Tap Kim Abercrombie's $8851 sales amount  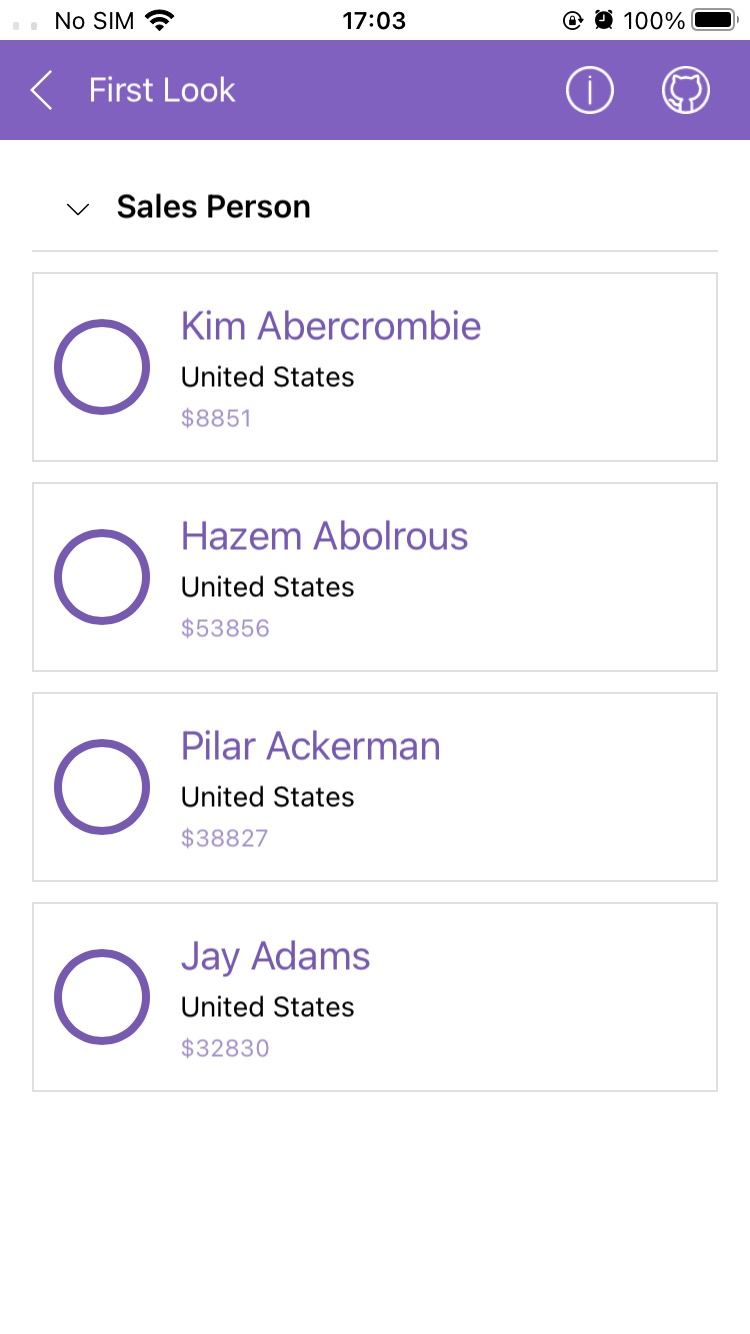tap(216, 418)
